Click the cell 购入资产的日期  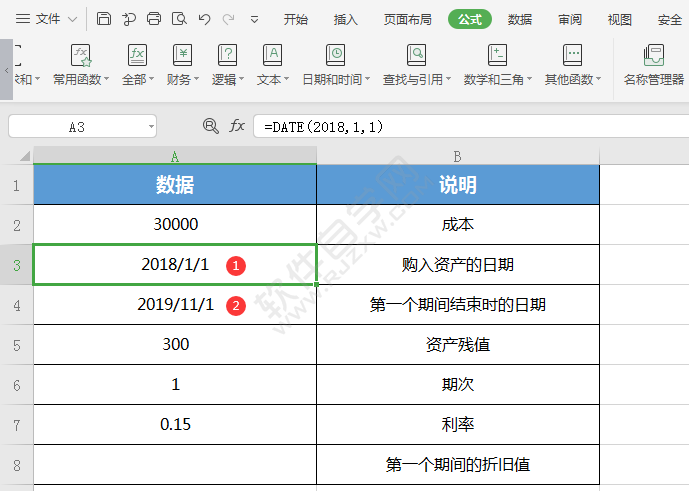click(x=458, y=265)
